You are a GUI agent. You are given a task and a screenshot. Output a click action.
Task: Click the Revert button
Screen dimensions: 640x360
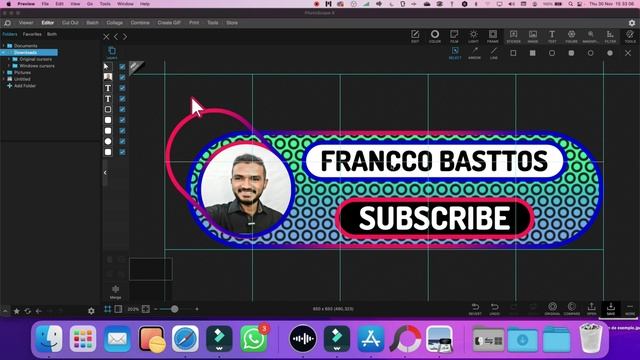pos(475,309)
